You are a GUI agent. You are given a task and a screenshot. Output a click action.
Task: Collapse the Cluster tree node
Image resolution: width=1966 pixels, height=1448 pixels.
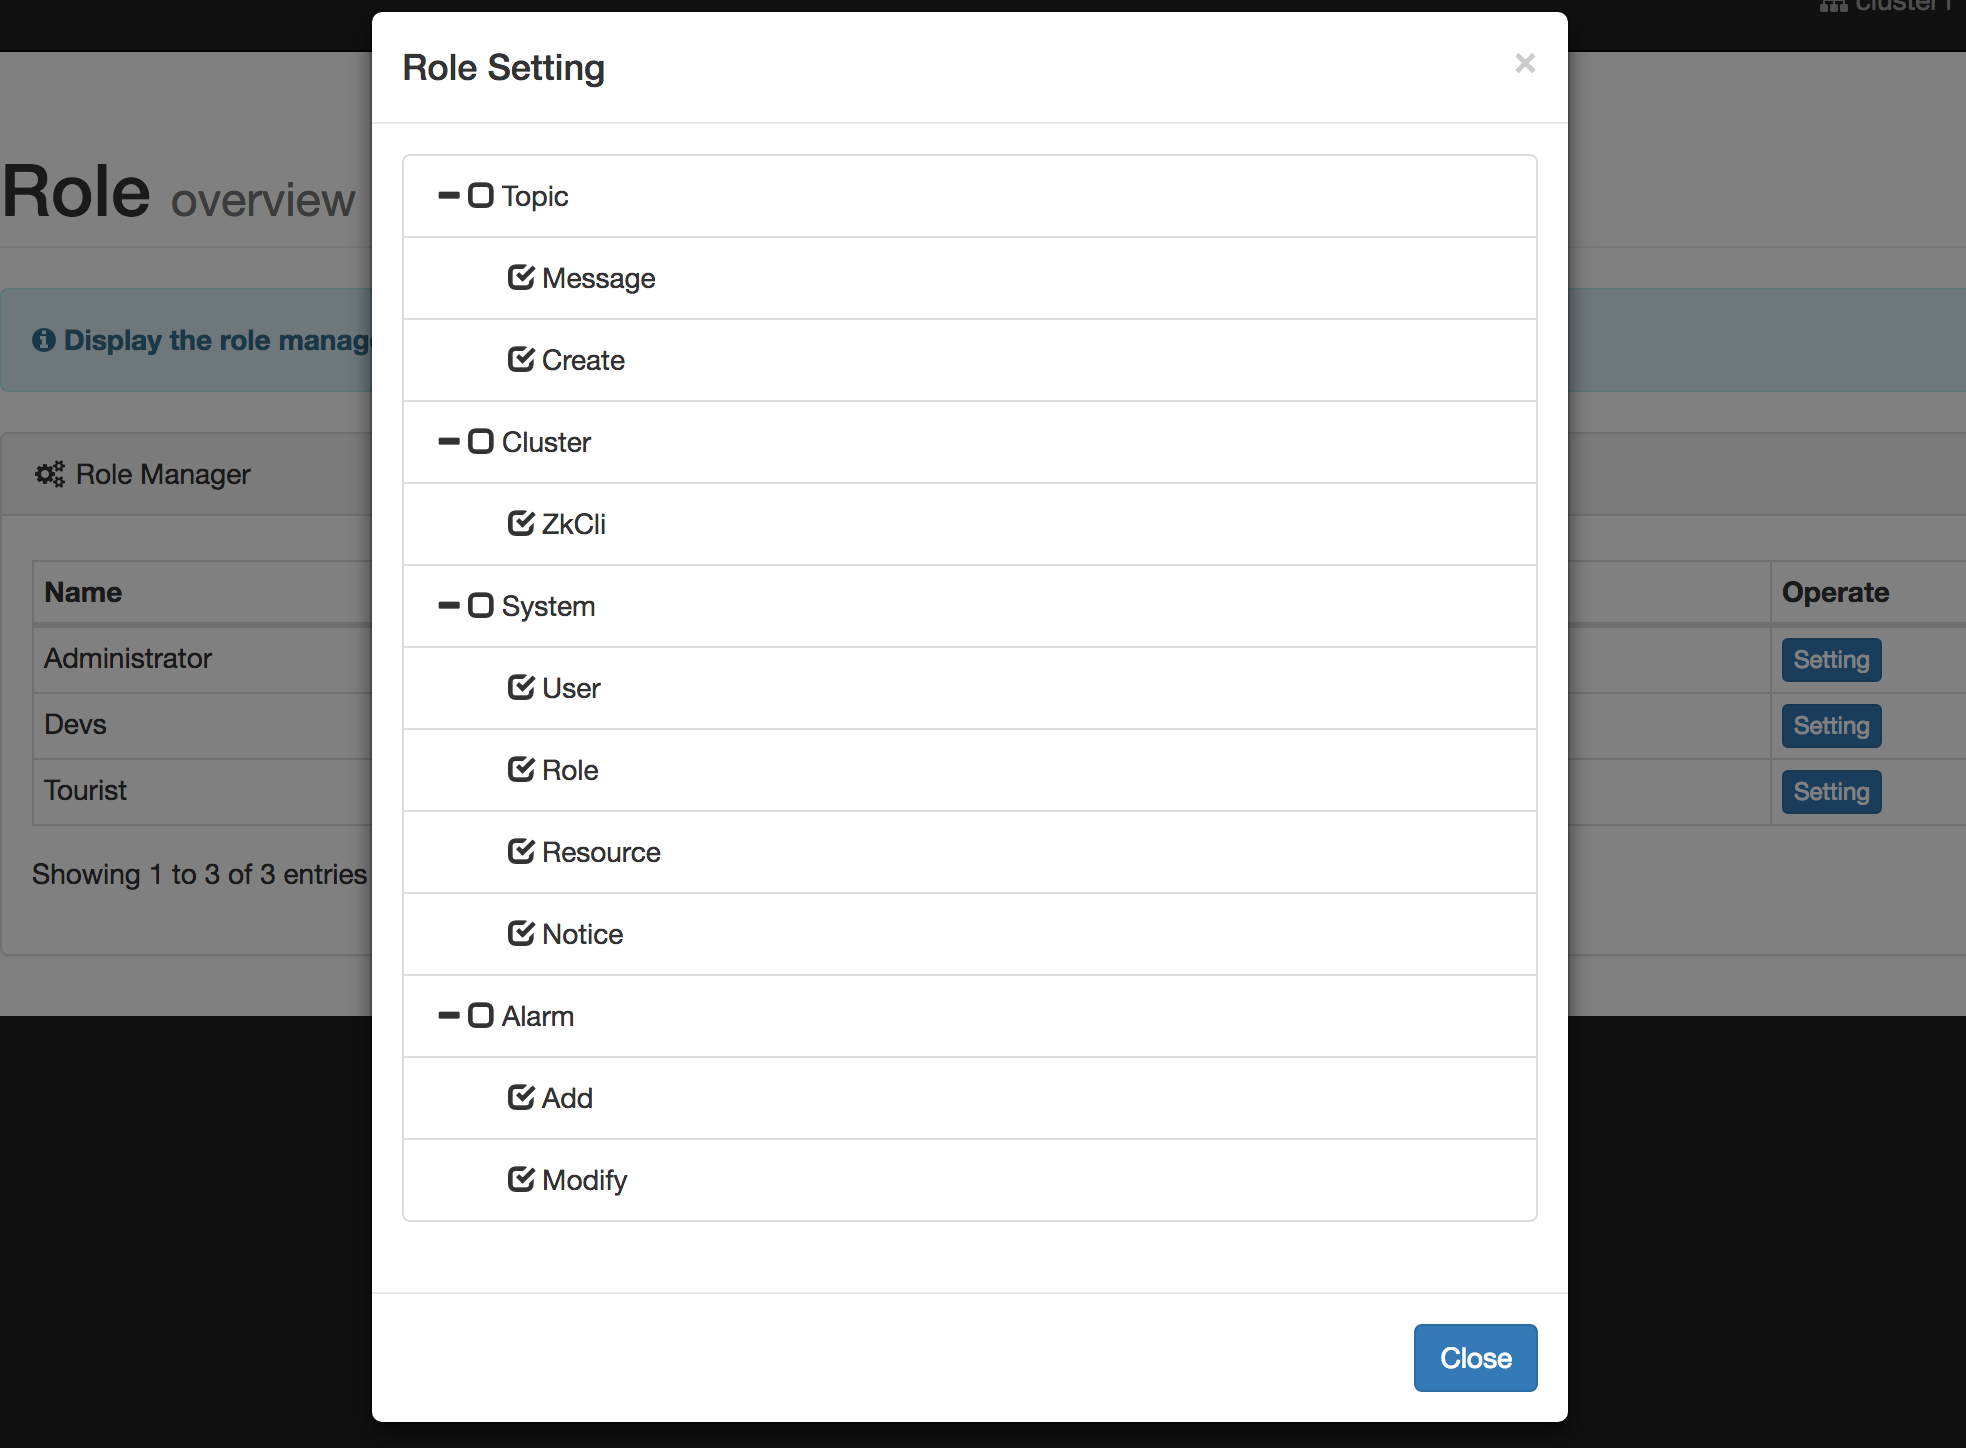[x=449, y=442]
